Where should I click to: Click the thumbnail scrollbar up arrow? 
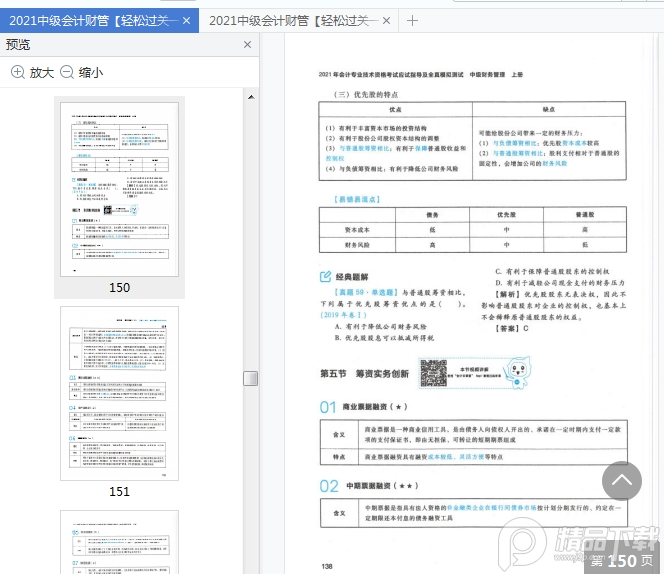coord(251,97)
